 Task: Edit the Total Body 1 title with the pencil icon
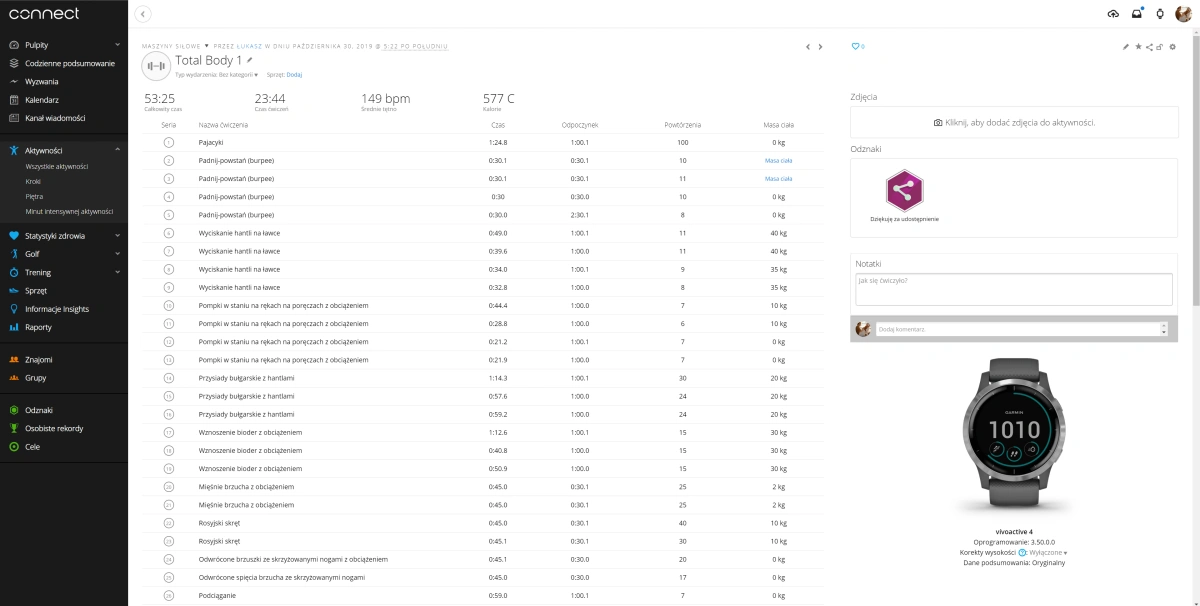pyautogui.click(x=250, y=61)
